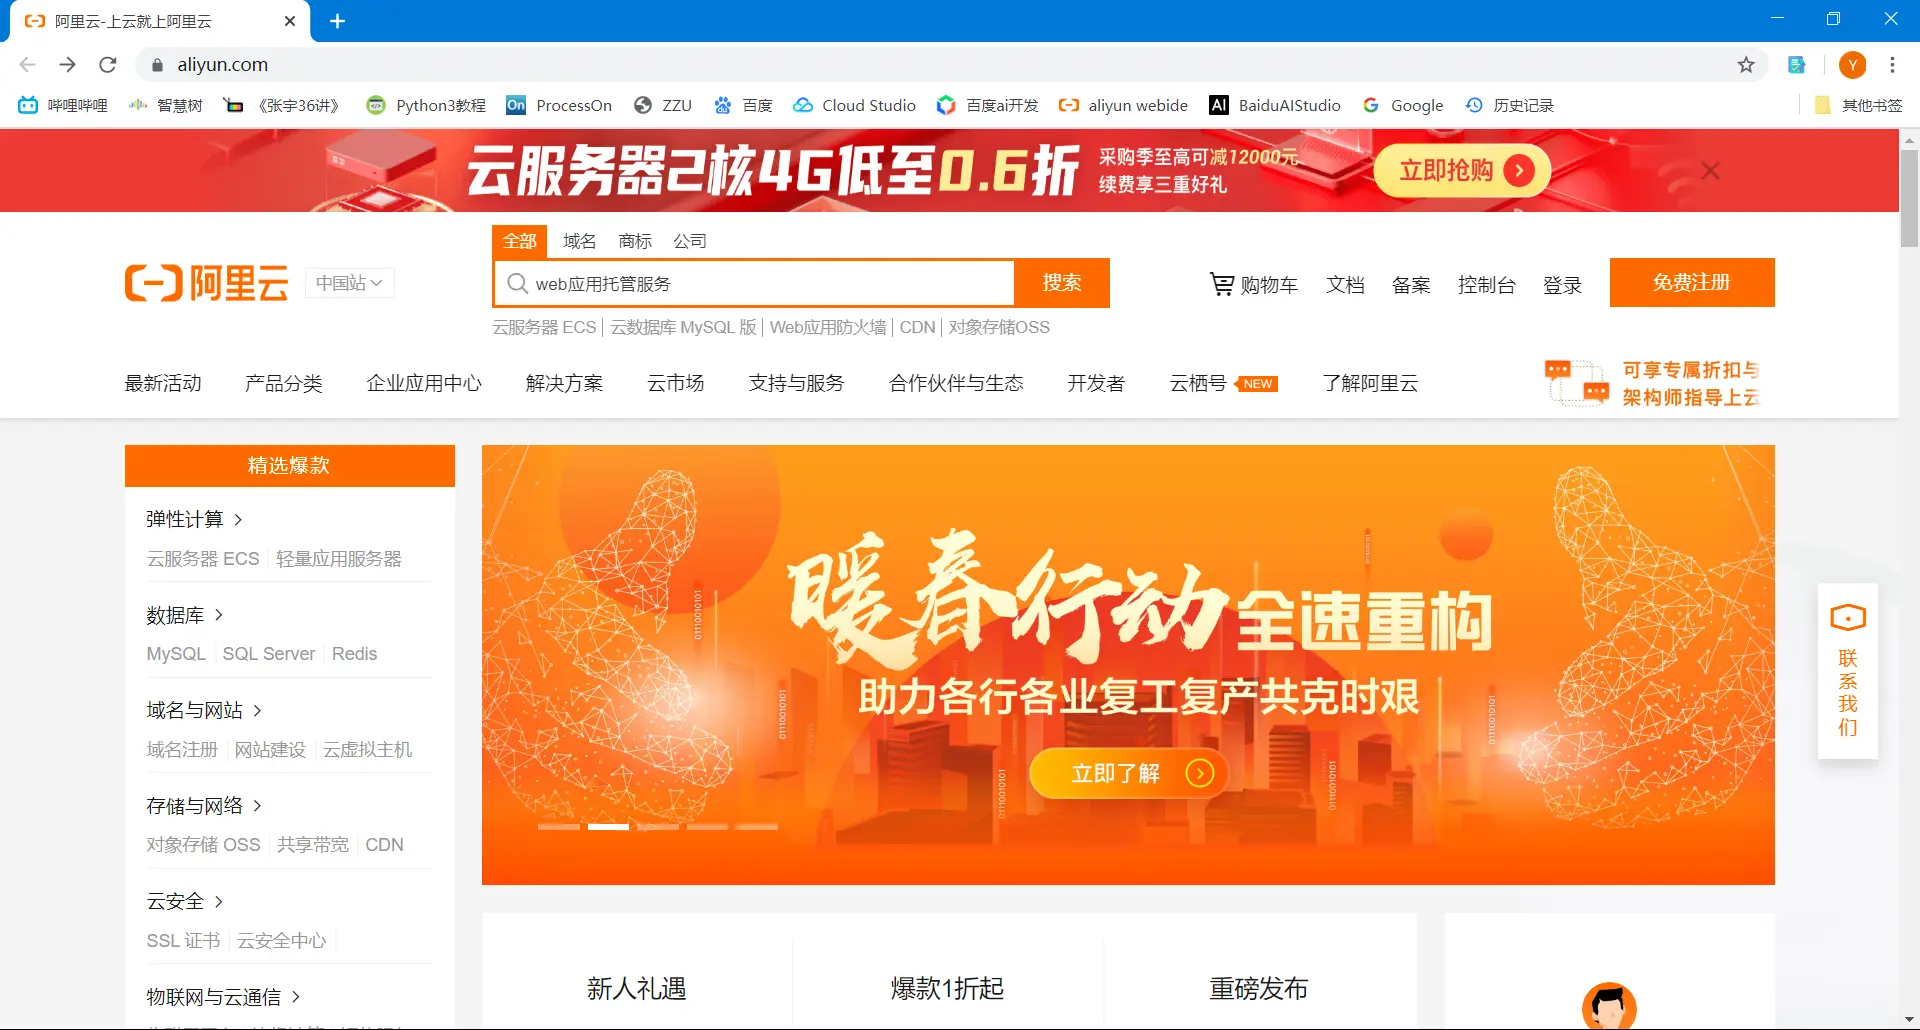Screen dimensions: 1920x1030
Task: Click the 免费注册 button
Action: click(1692, 282)
